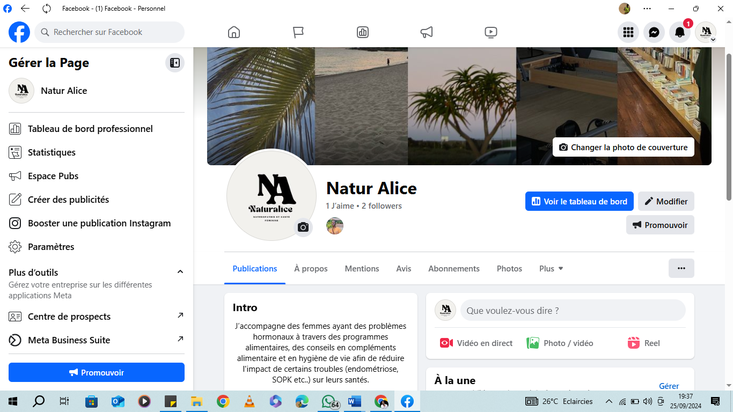Viewport: 733px width, 412px height.
Task: Click Changer la photo de couverture
Action: [x=623, y=147]
